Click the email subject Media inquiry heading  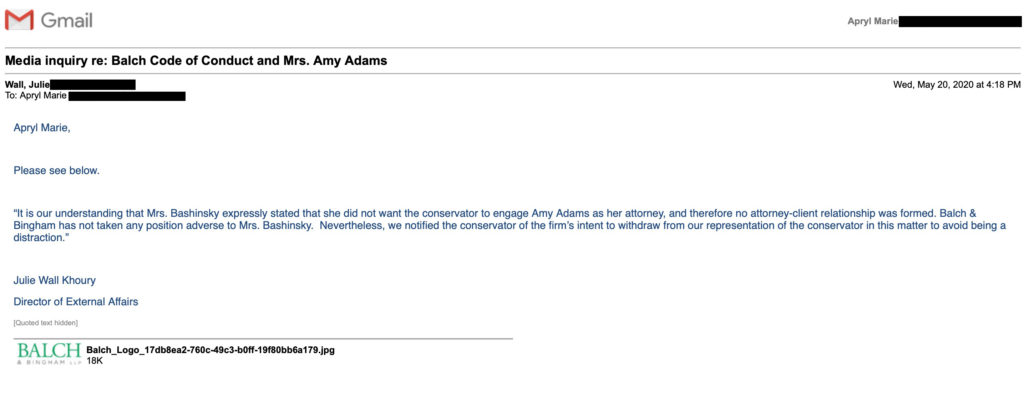tap(196, 61)
